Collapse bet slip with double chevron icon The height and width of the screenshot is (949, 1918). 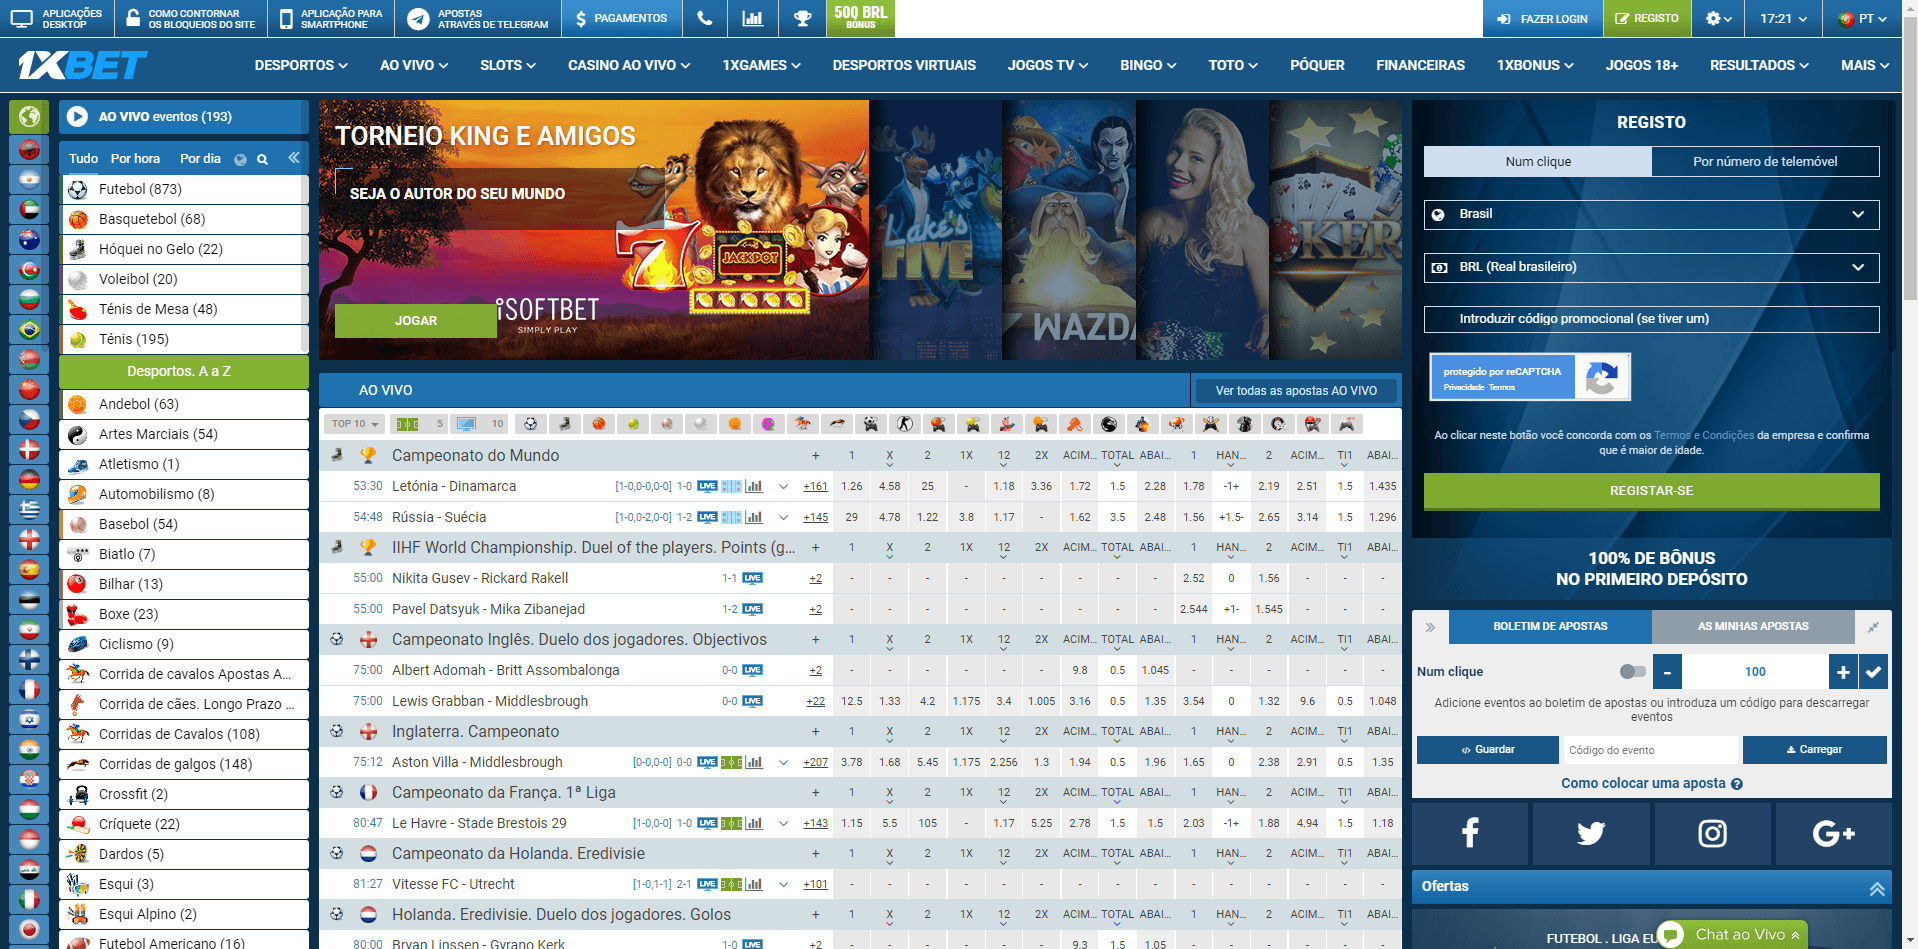[x=1430, y=627]
